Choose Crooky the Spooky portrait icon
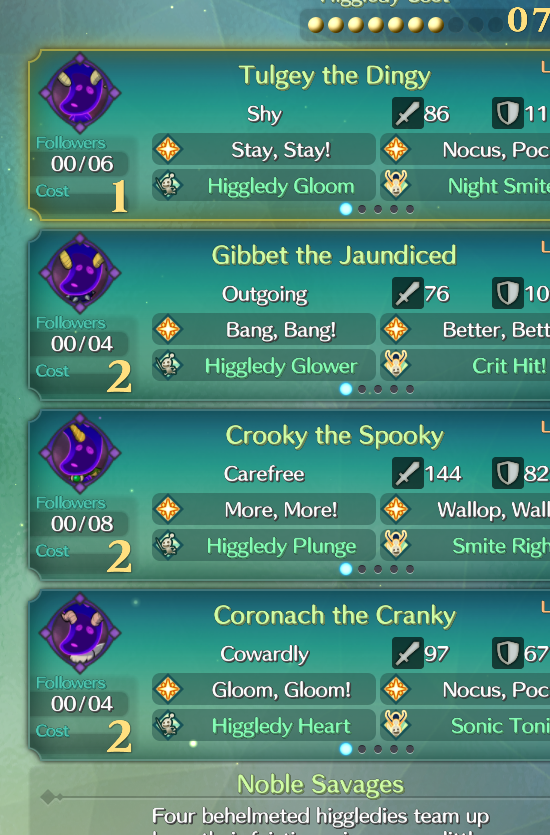The image size is (550, 835). click(x=80, y=453)
